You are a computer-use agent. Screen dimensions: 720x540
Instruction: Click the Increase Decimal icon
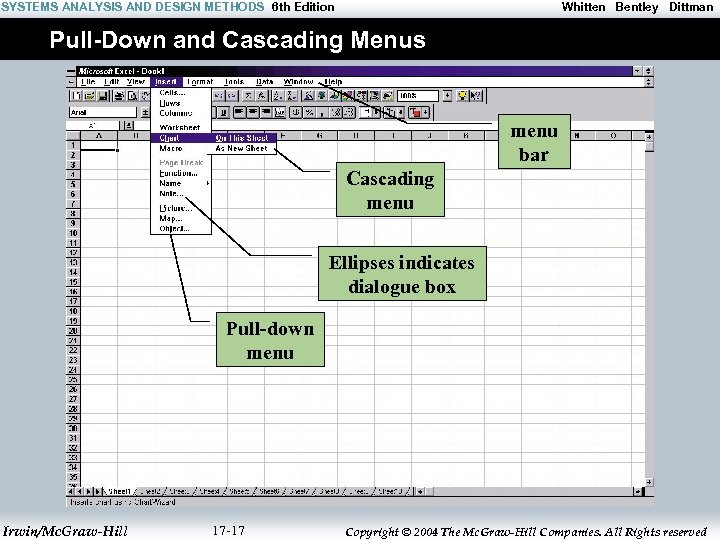[x=336, y=112]
